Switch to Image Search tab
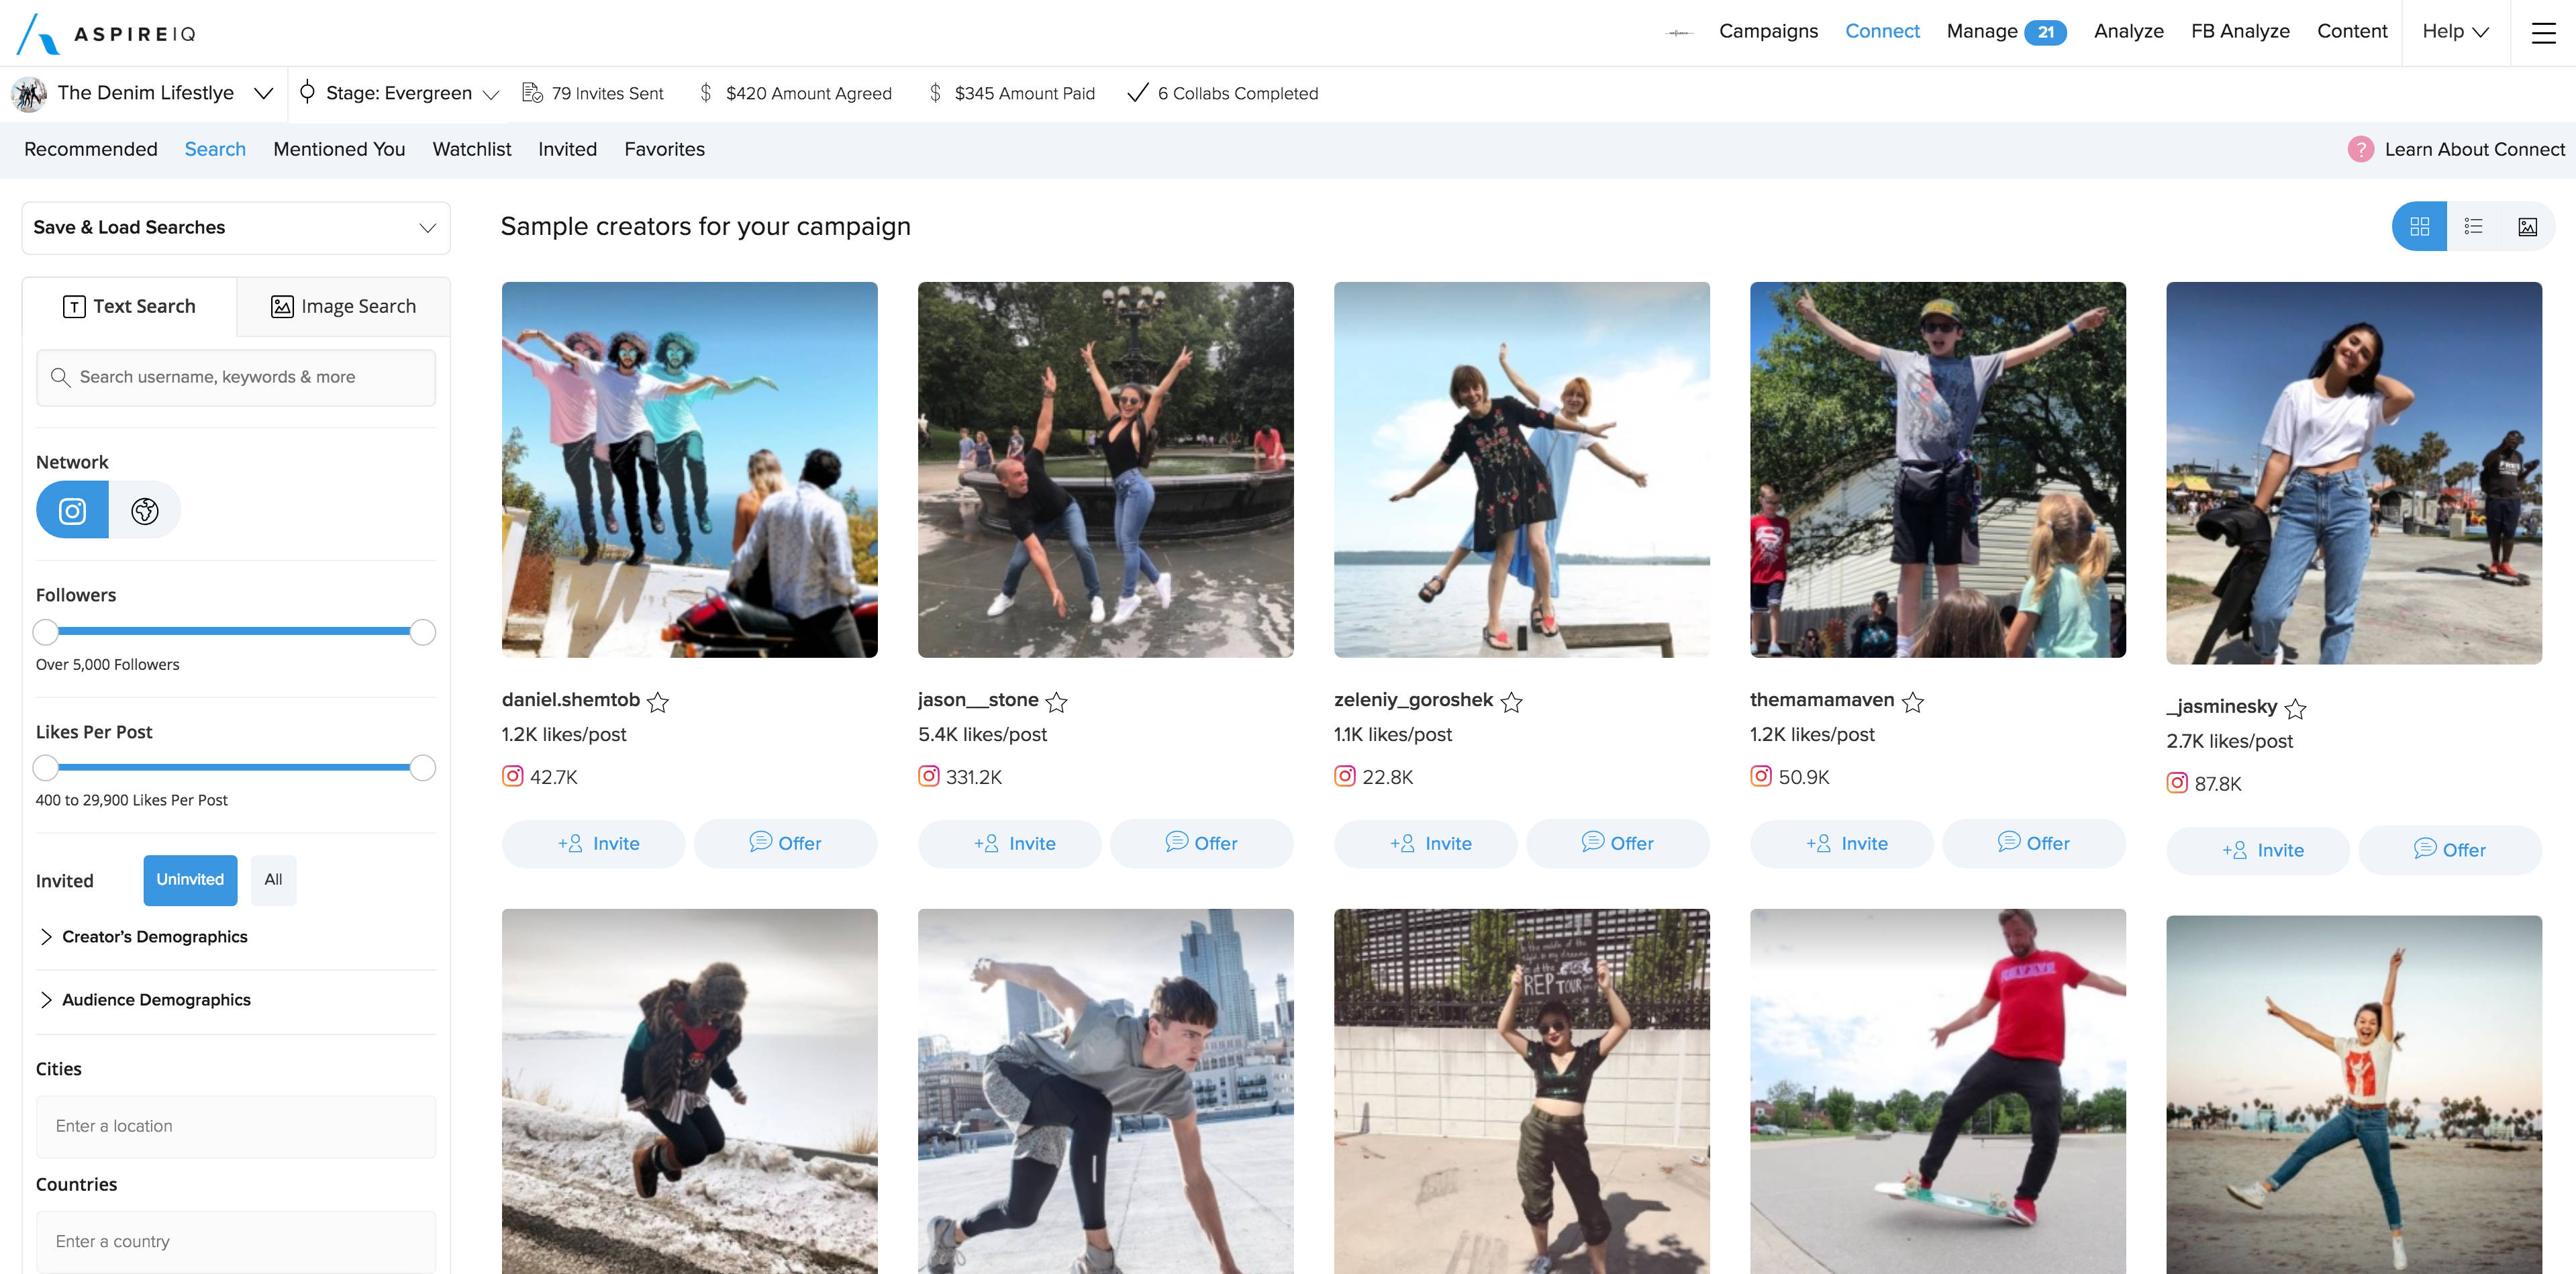Image resolution: width=2576 pixels, height=1274 pixels. coord(343,307)
